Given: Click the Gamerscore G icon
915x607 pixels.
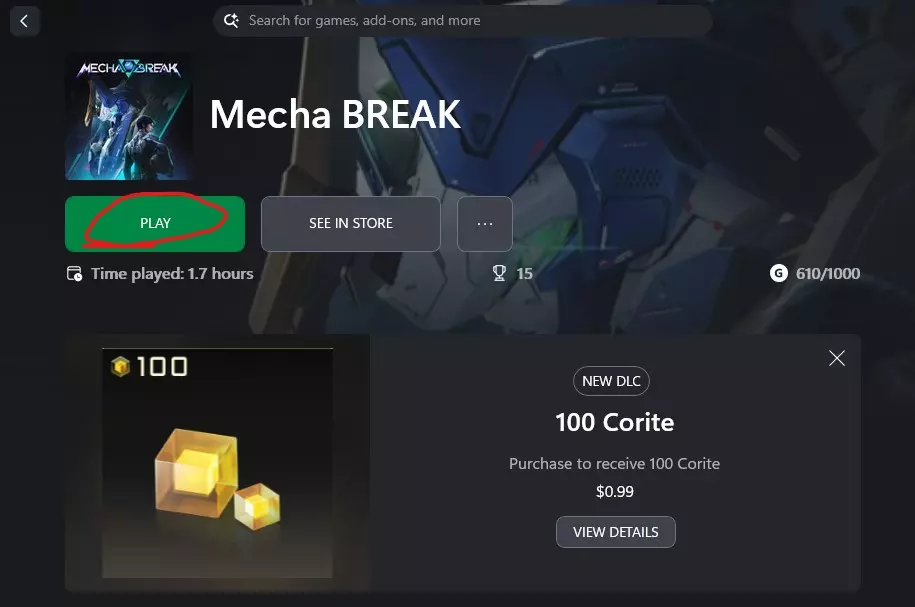Looking at the screenshot, I should point(778,273).
